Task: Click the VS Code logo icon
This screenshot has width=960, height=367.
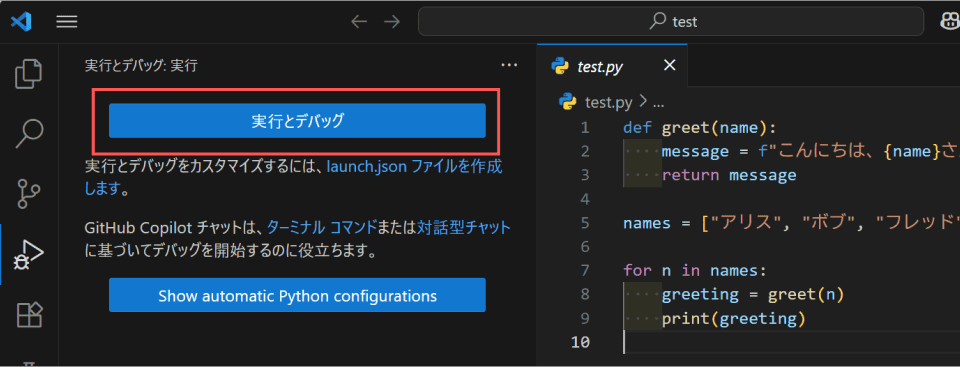Action: [21, 22]
